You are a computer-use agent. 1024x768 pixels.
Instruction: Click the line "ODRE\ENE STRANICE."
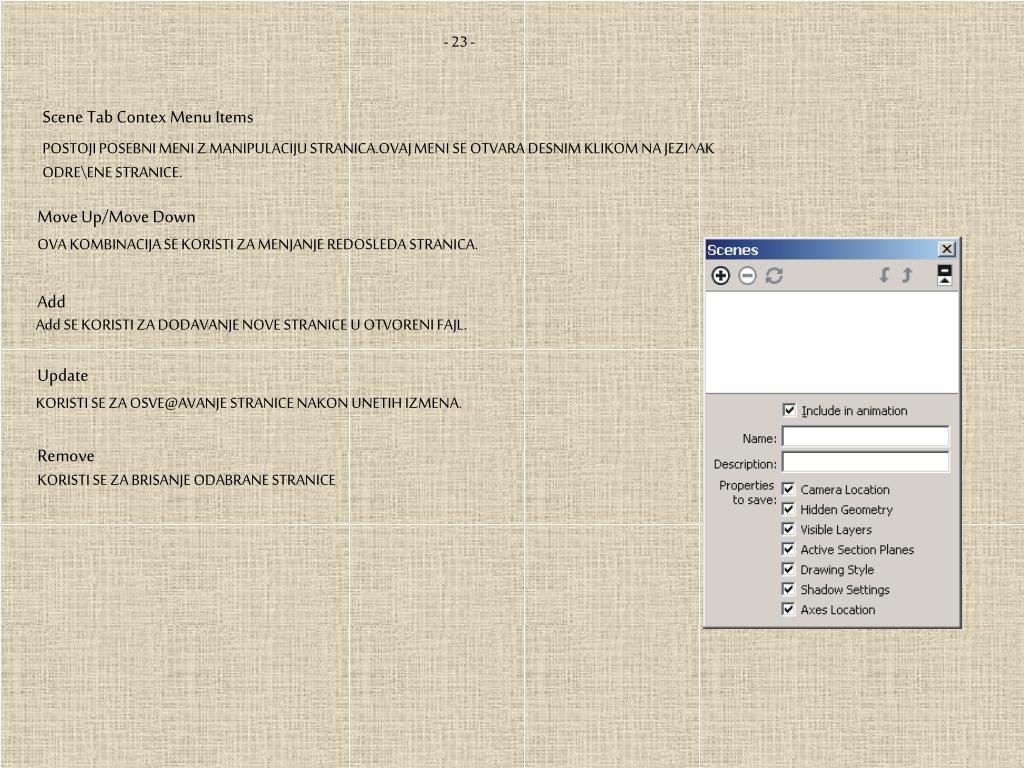tap(112, 172)
